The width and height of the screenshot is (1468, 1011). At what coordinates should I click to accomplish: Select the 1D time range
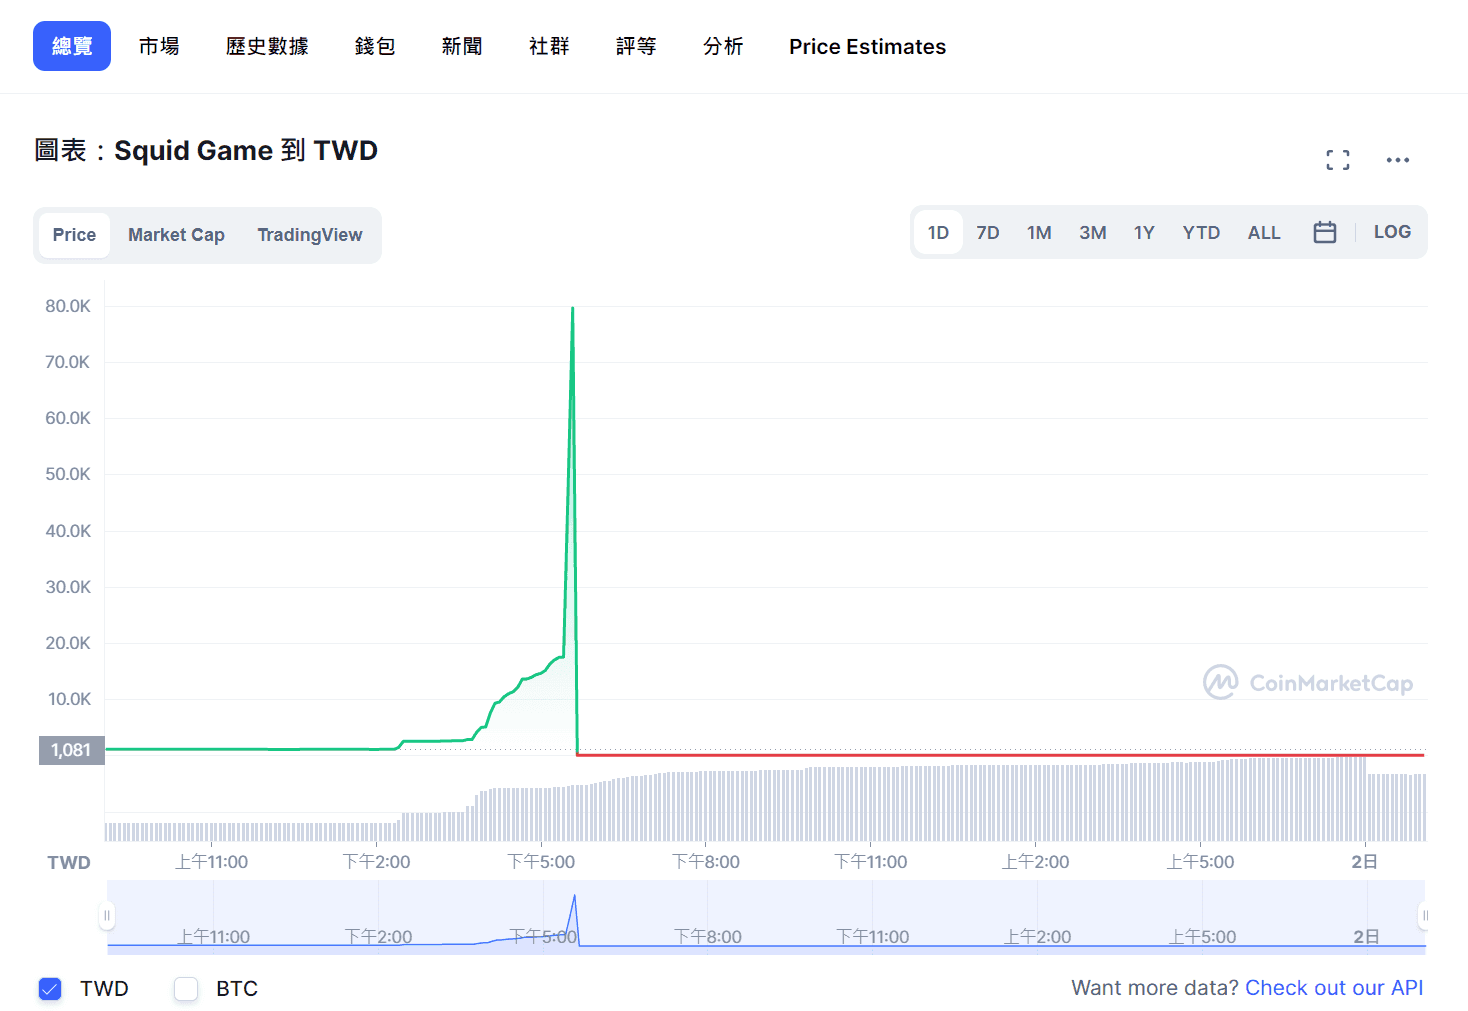click(x=938, y=232)
